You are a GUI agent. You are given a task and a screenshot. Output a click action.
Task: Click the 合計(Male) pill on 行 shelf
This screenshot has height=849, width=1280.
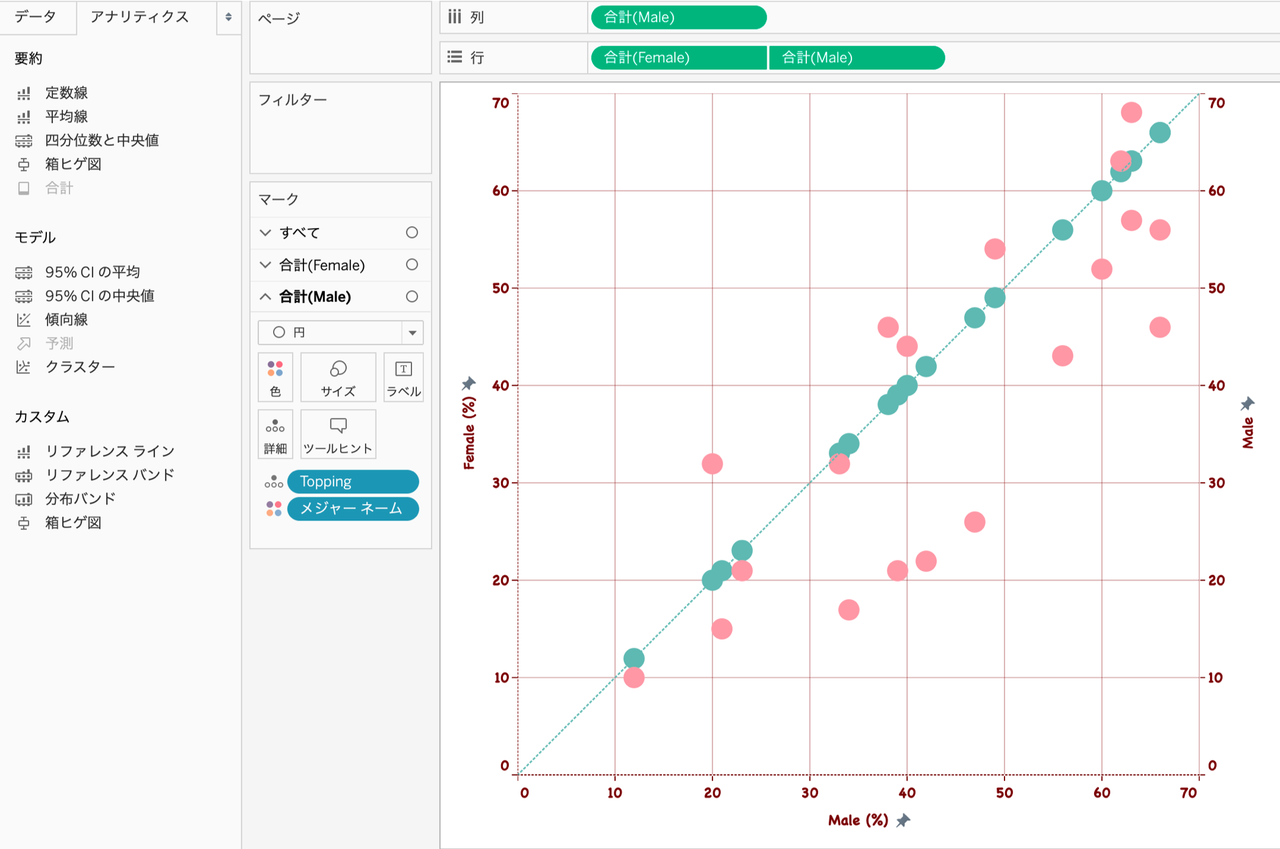pyautogui.click(x=857, y=58)
